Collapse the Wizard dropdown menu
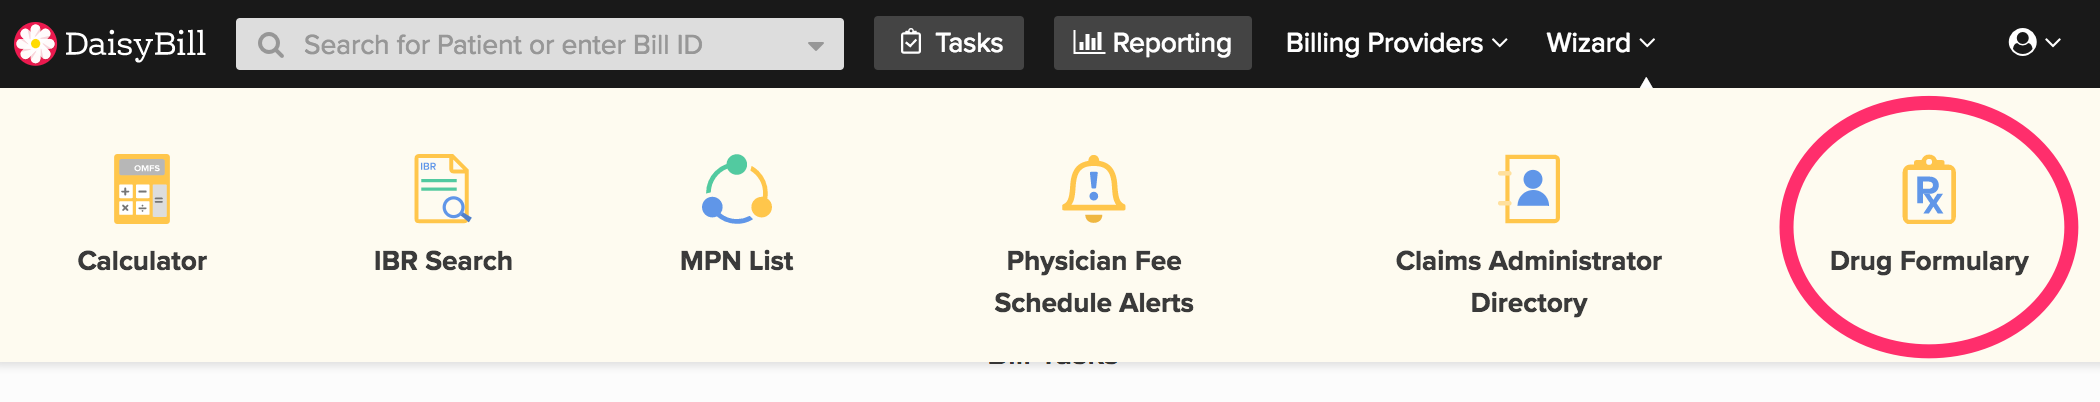The width and height of the screenshot is (2100, 402). coord(1600,43)
